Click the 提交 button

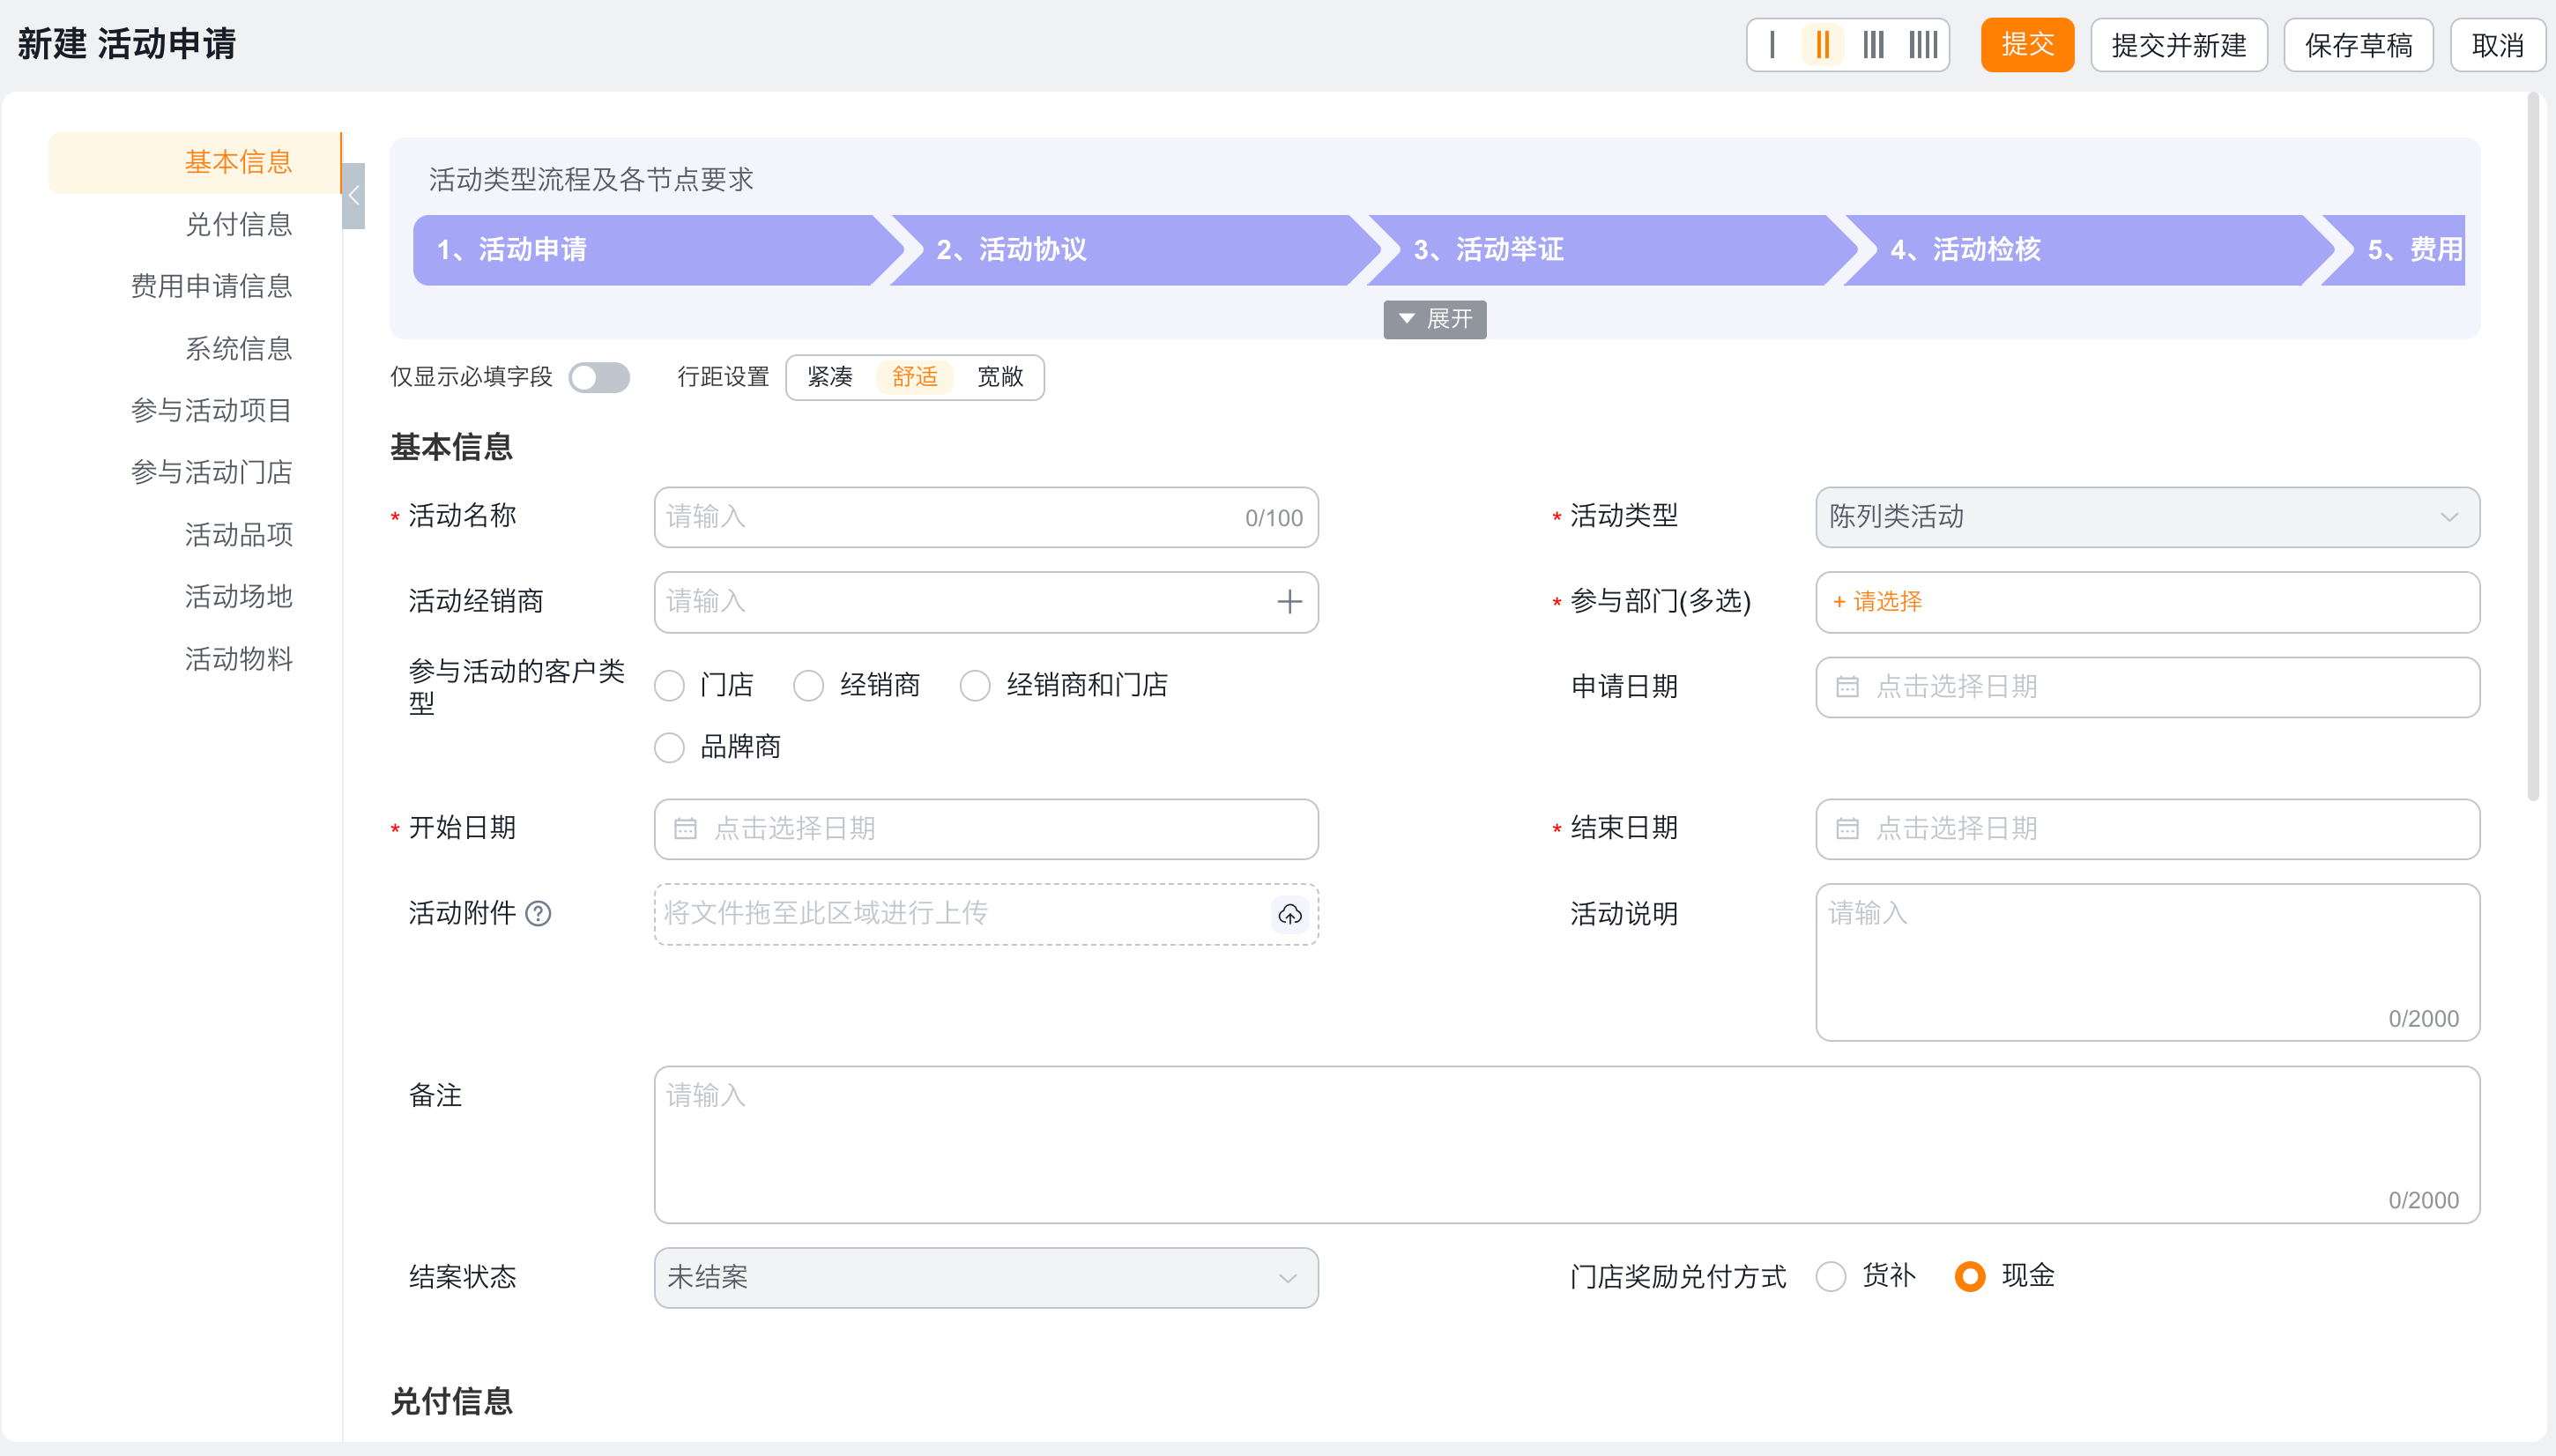click(x=2026, y=45)
